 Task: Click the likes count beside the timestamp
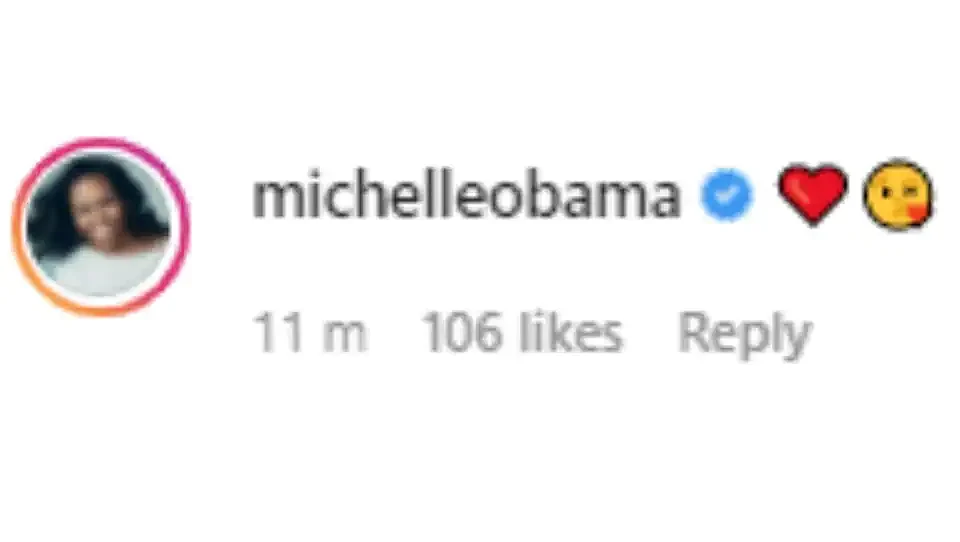click(x=522, y=333)
